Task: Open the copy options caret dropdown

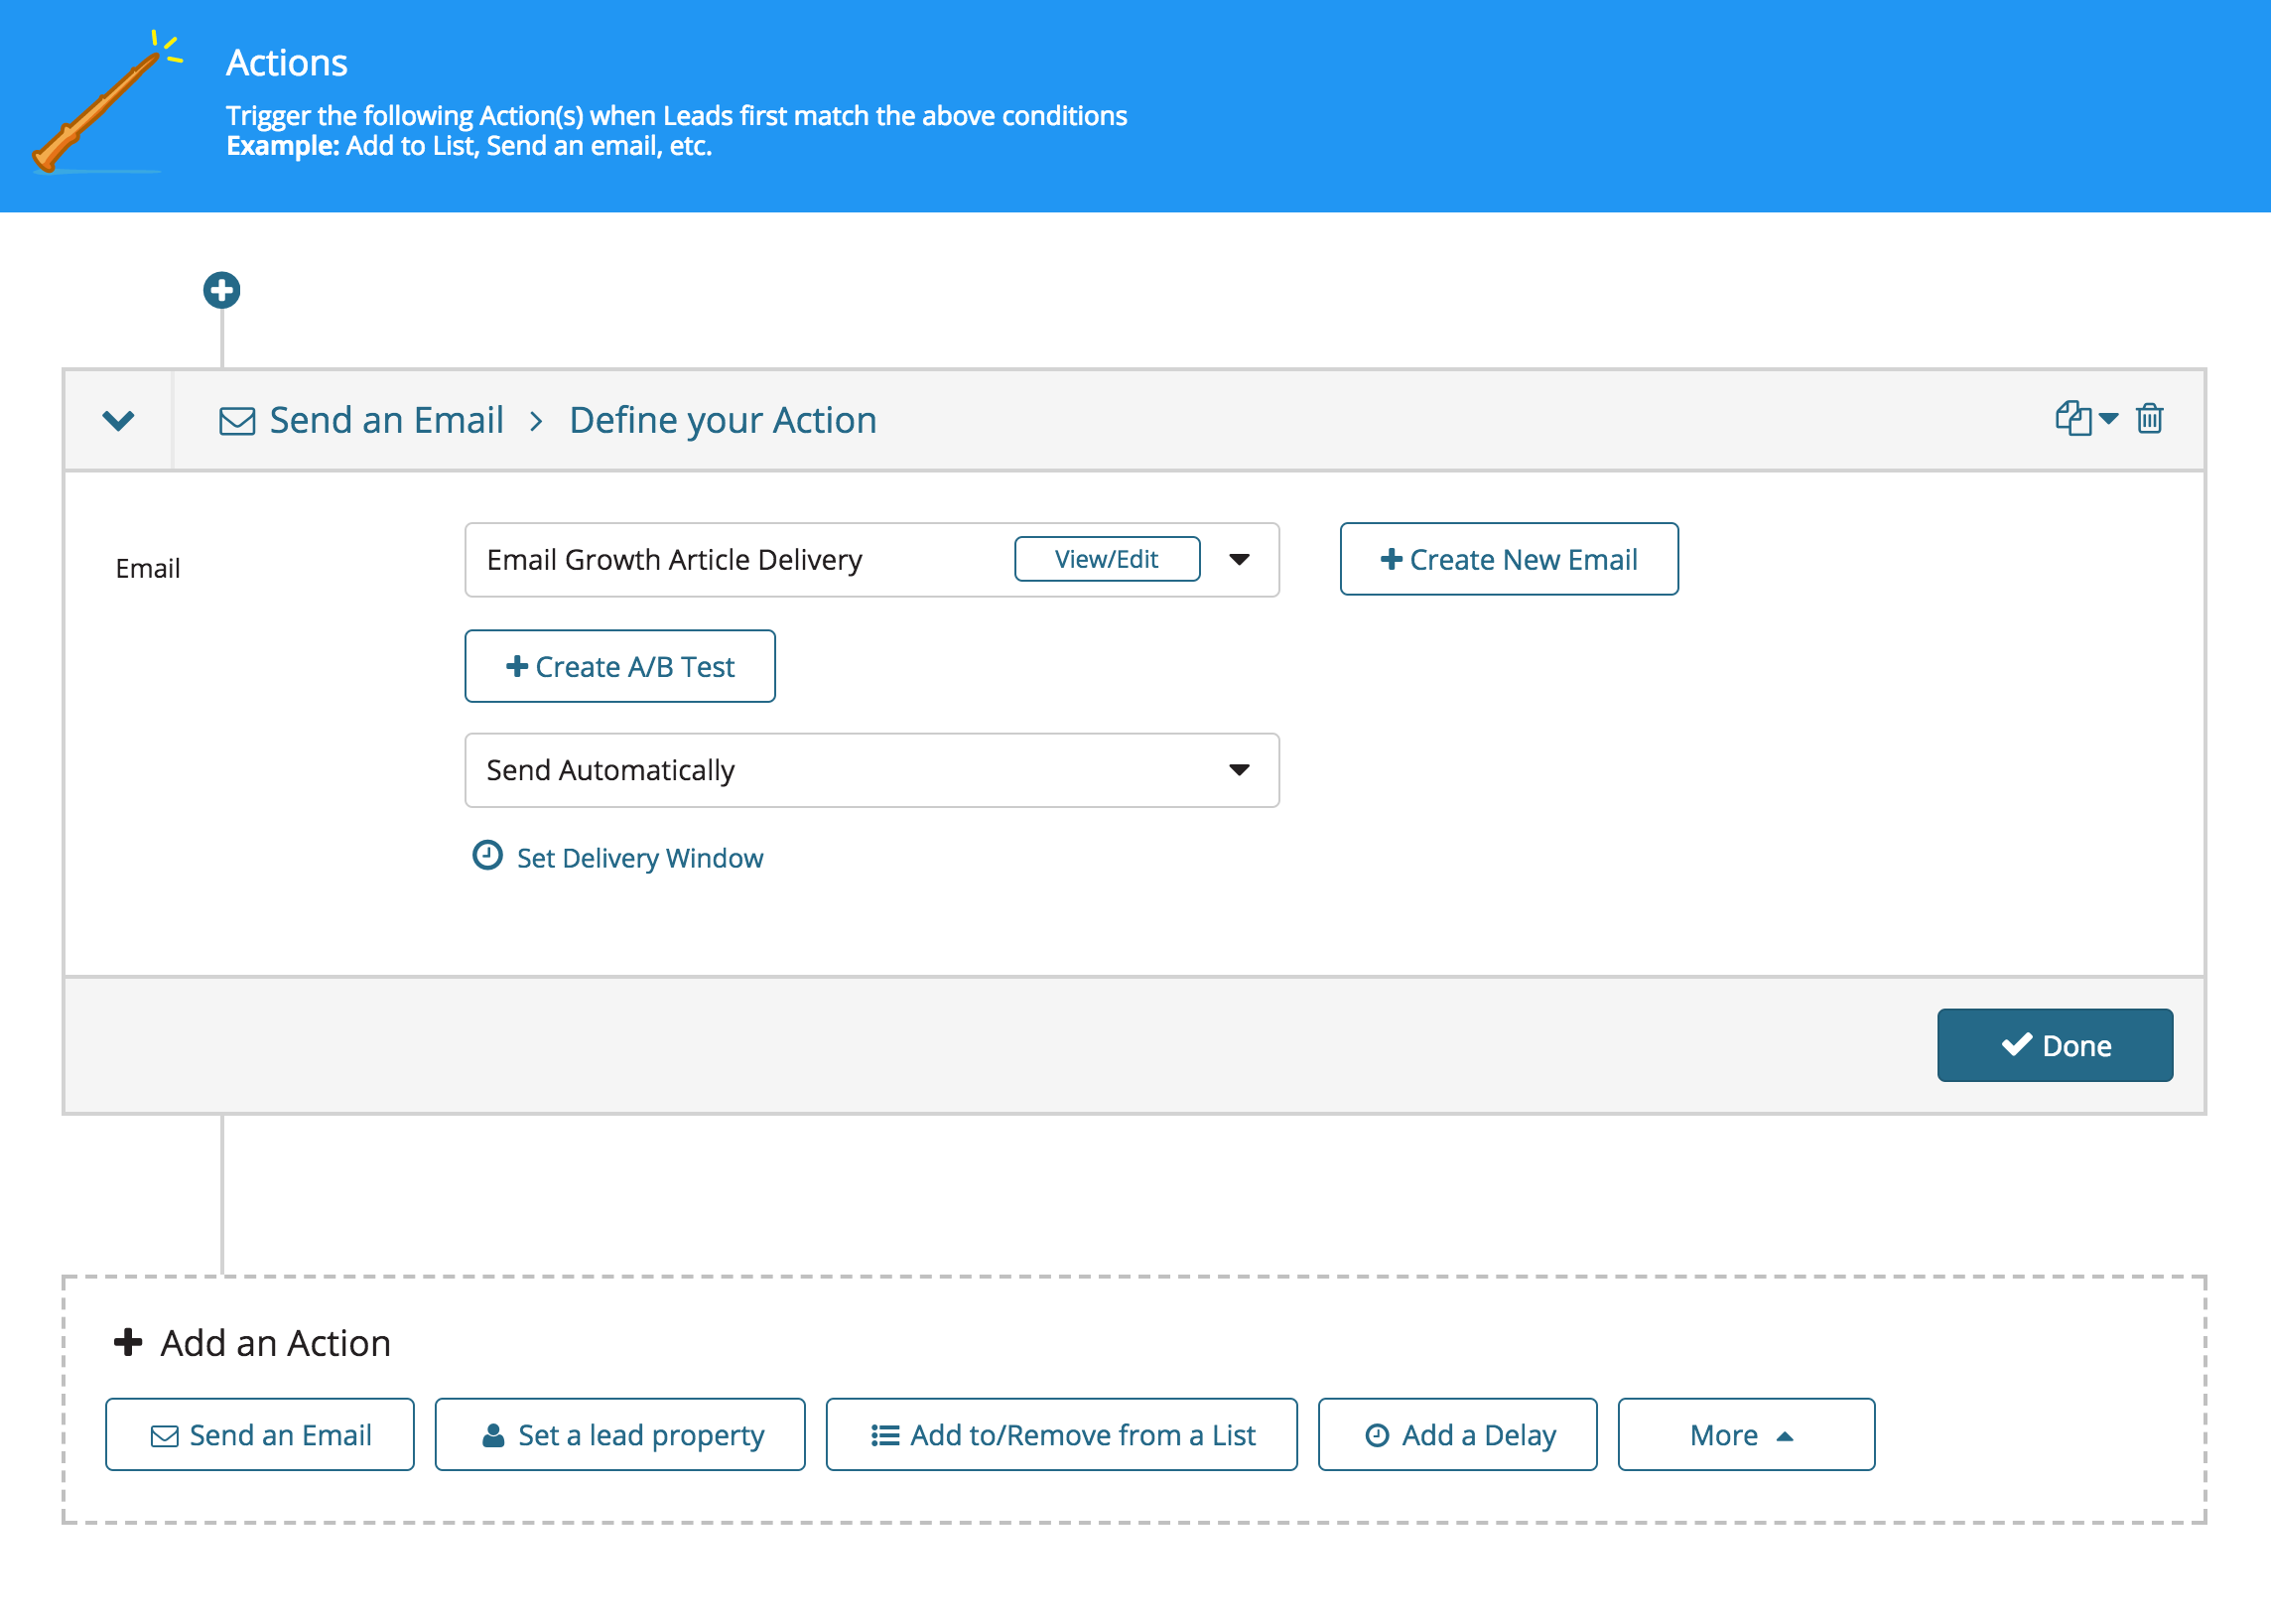Action: [2109, 418]
